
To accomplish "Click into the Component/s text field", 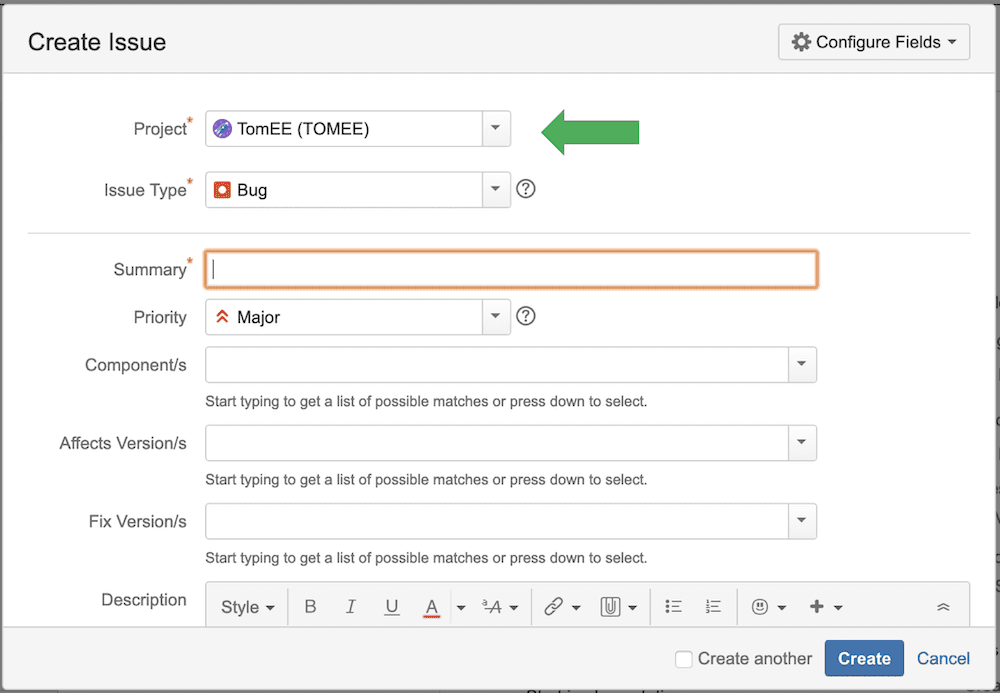I will (497, 365).
